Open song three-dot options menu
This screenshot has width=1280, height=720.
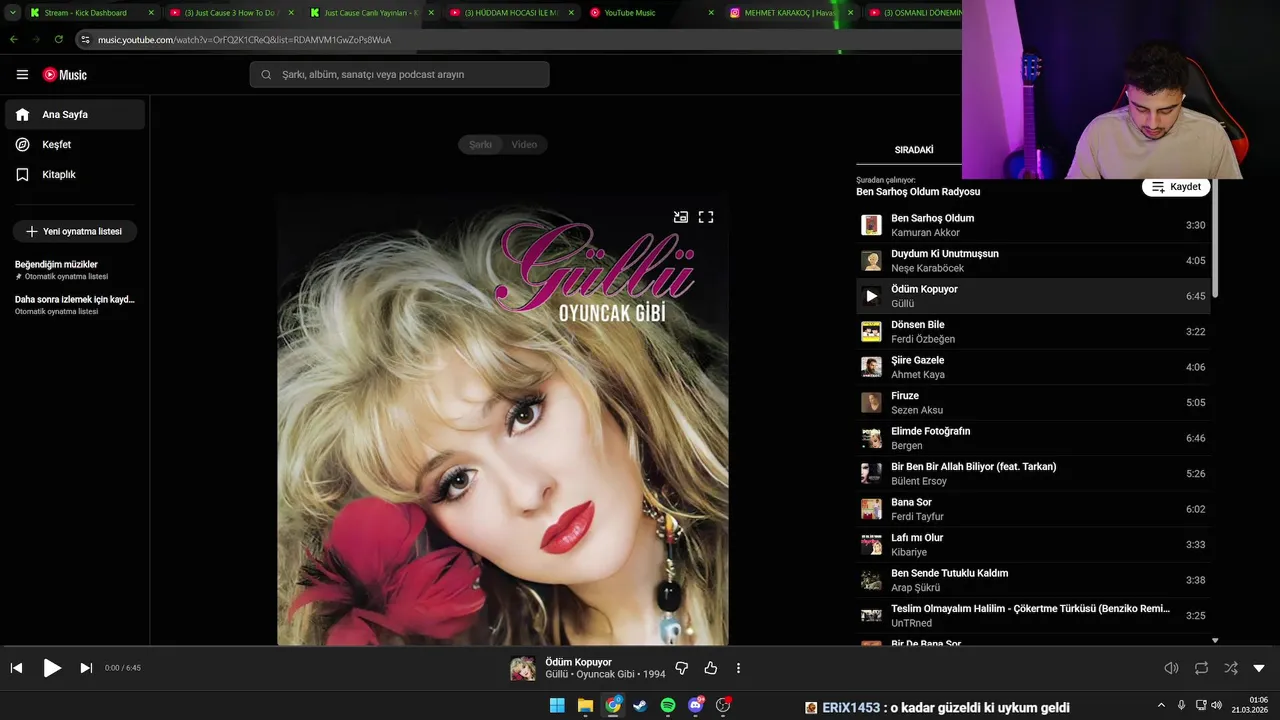[x=739, y=668]
